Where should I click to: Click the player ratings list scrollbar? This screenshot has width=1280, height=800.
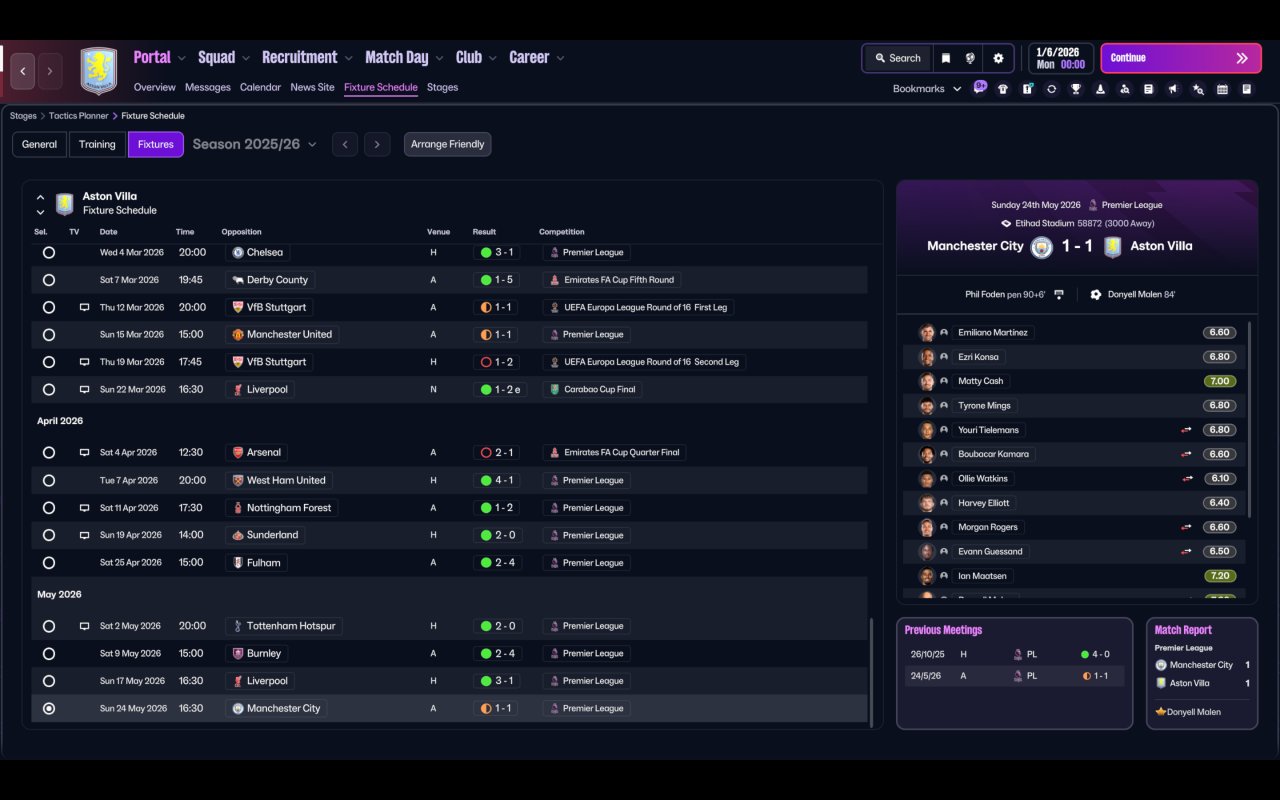pyautogui.click(x=1250, y=418)
